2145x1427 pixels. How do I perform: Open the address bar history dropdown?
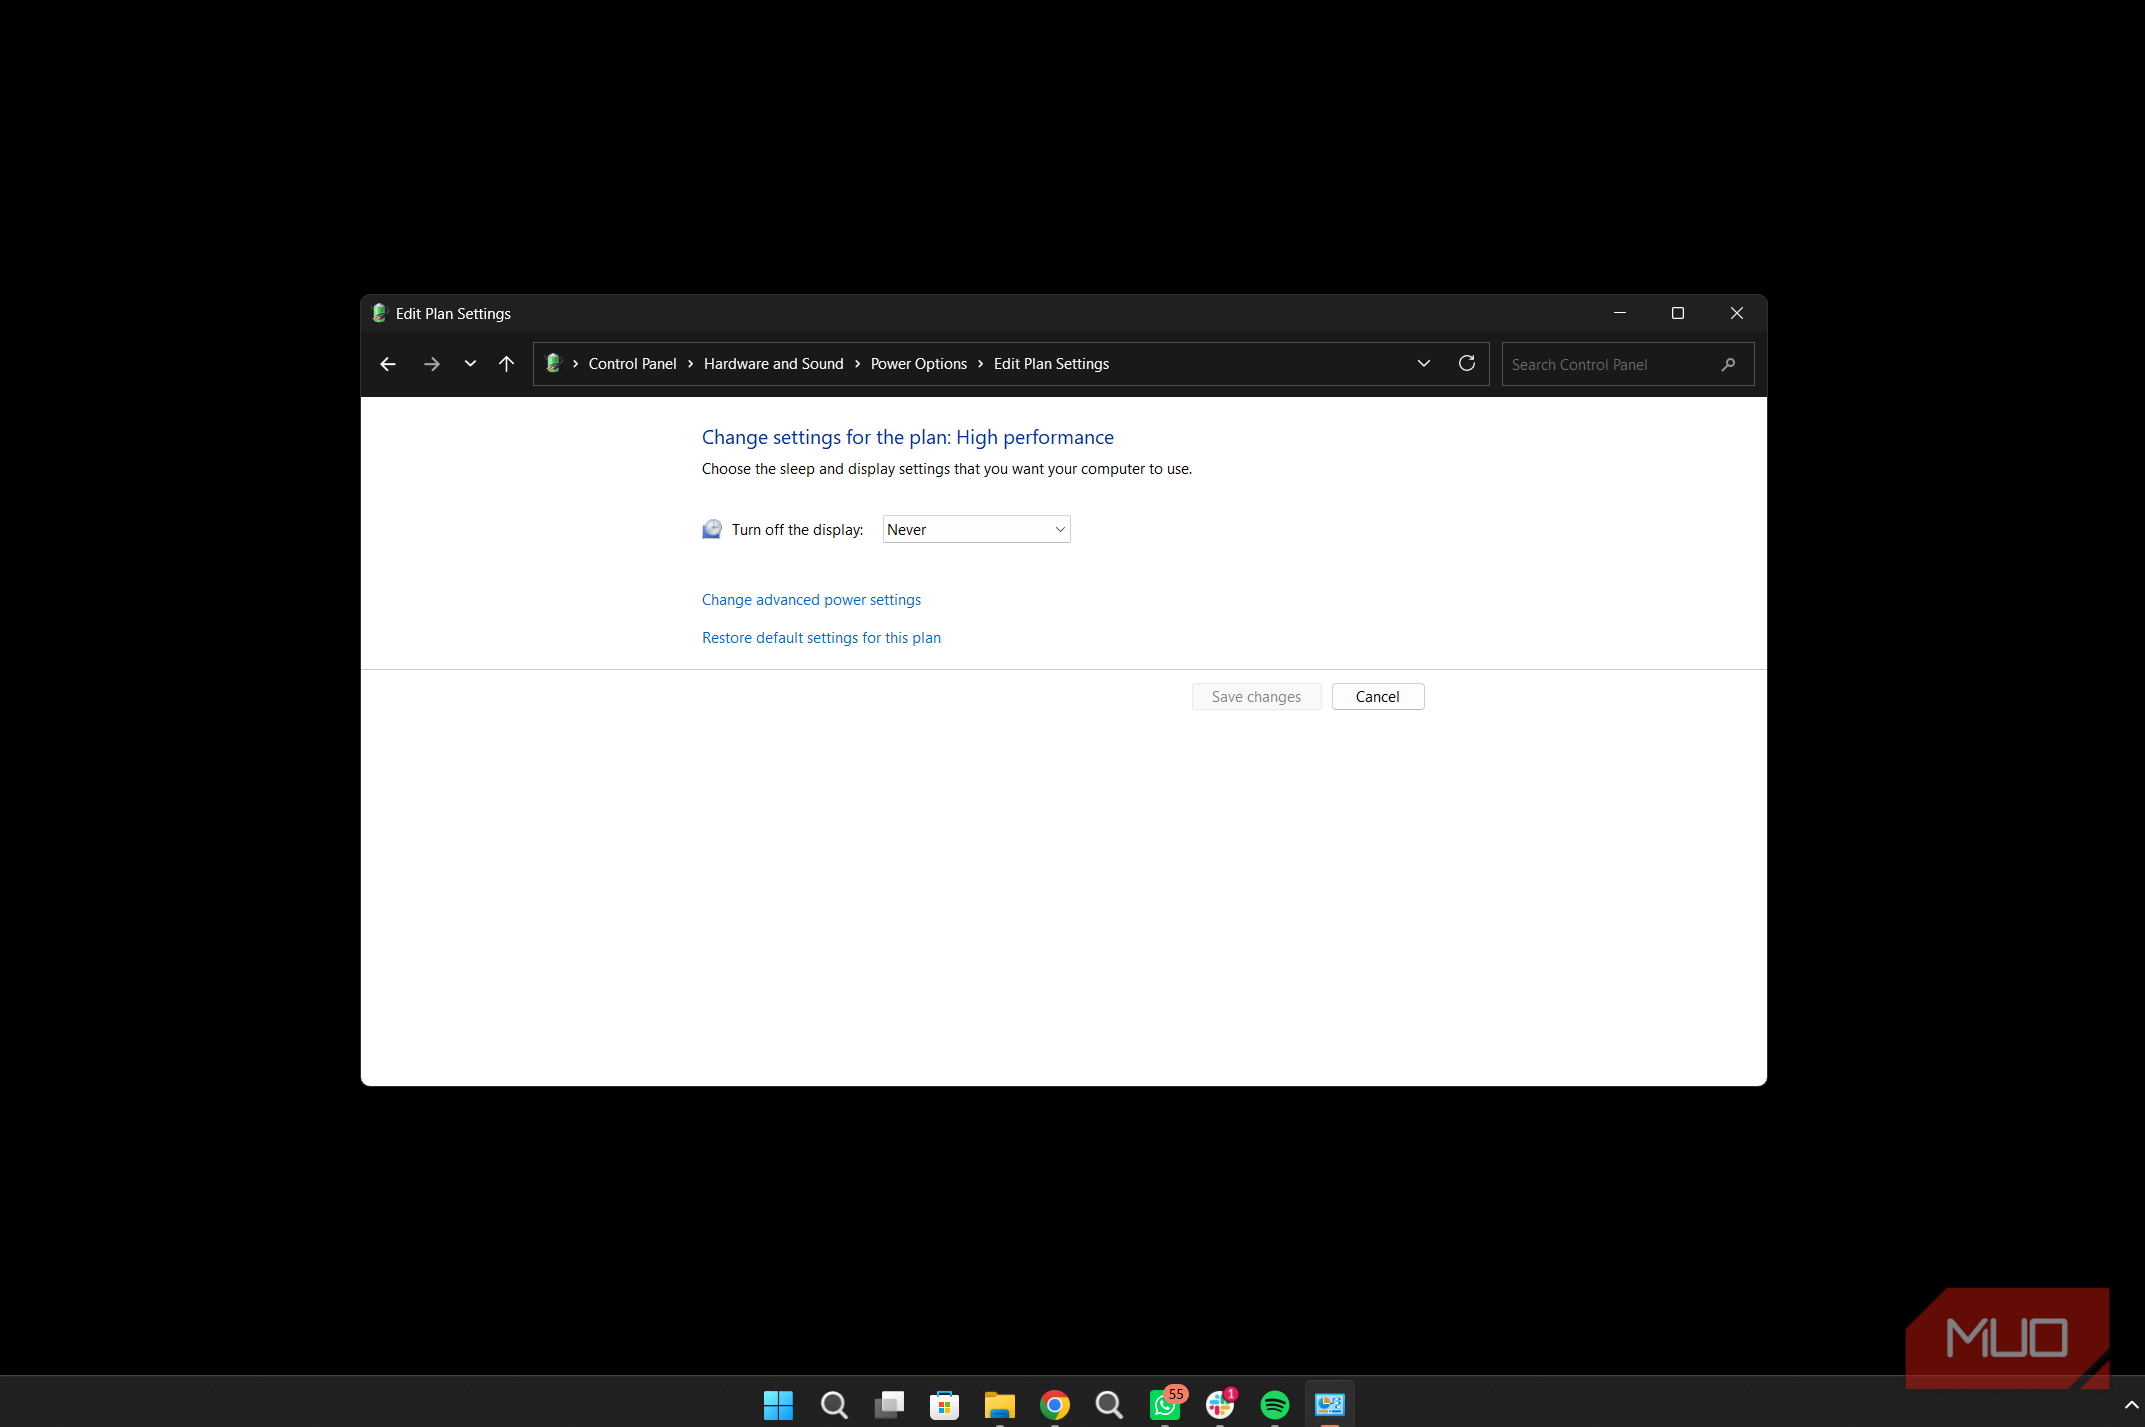[x=1423, y=364]
